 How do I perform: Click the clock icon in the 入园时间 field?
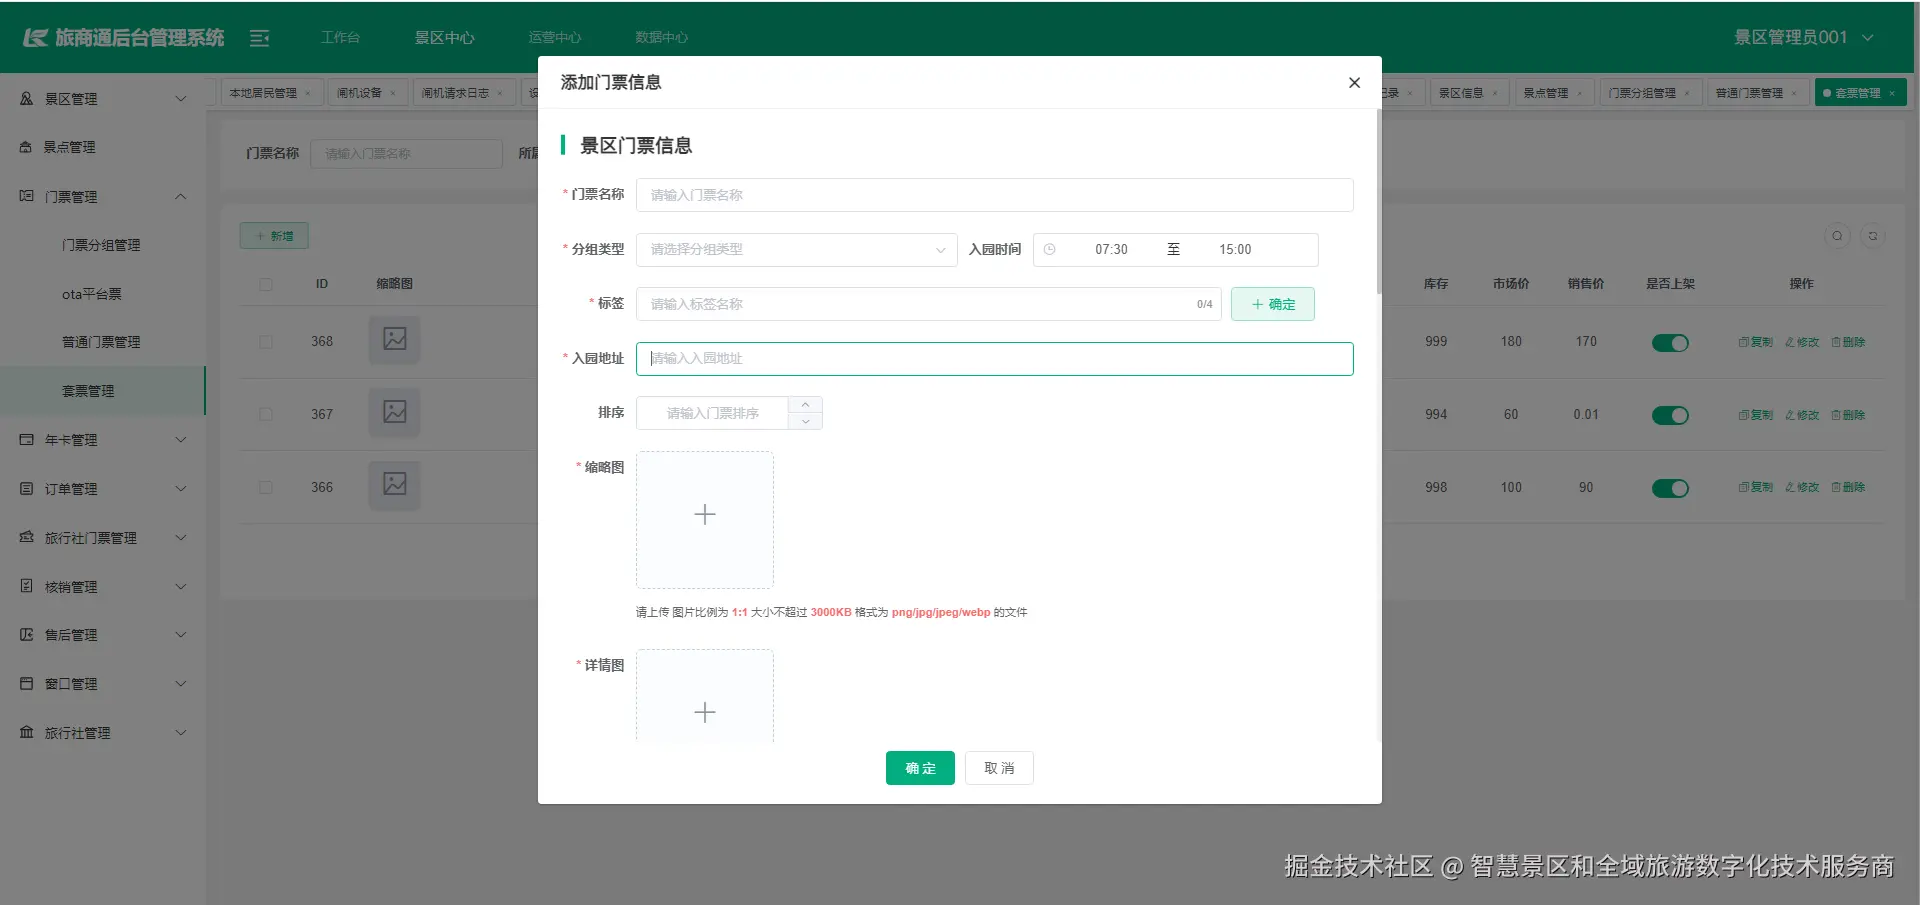point(1049,249)
